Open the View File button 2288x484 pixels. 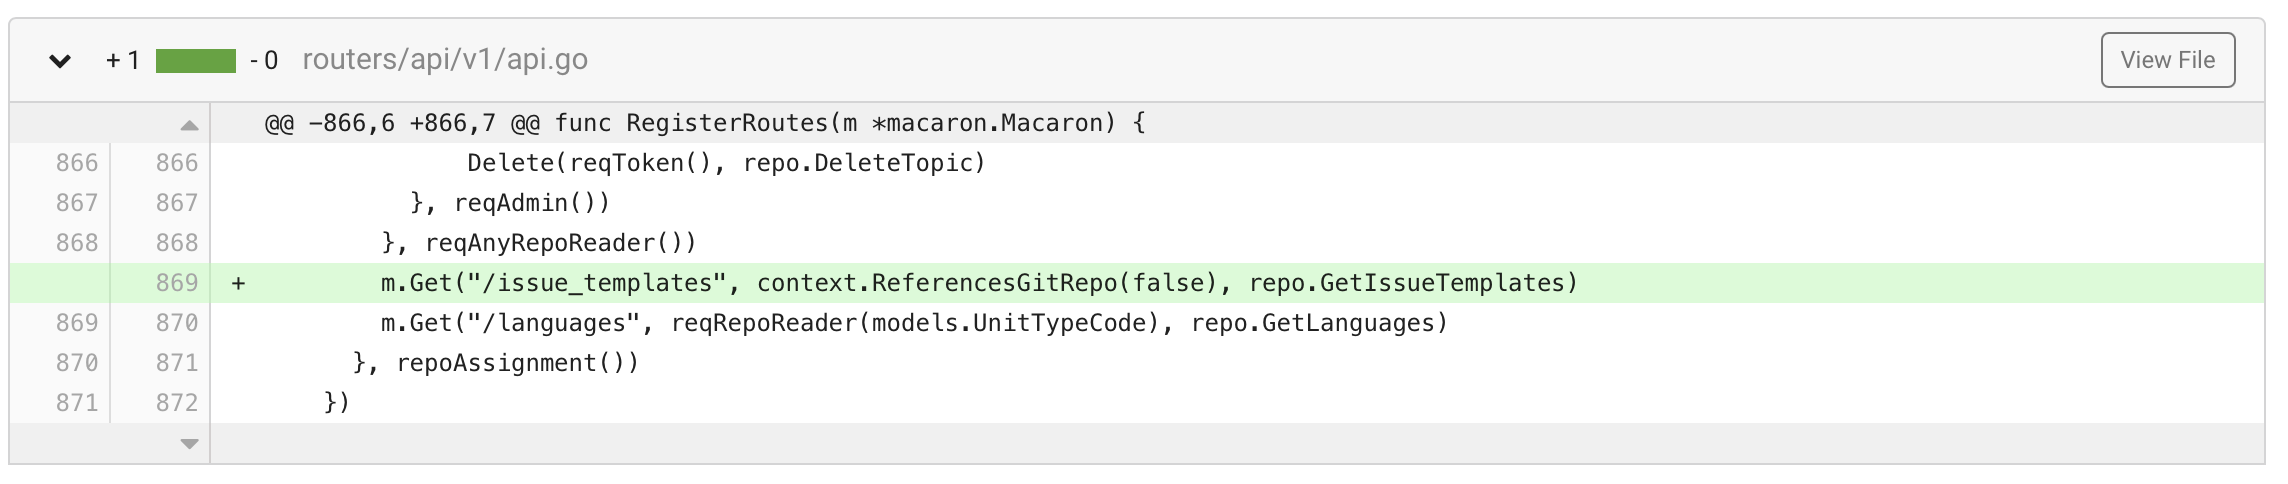pos(2167,60)
